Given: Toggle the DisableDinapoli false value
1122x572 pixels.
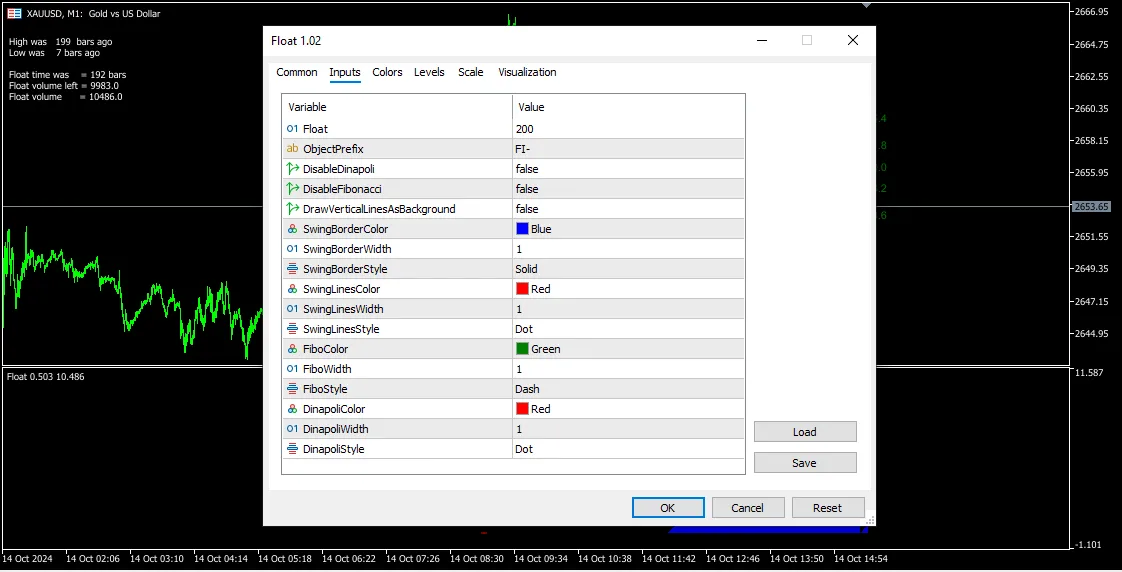Looking at the screenshot, I should coord(628,169).
